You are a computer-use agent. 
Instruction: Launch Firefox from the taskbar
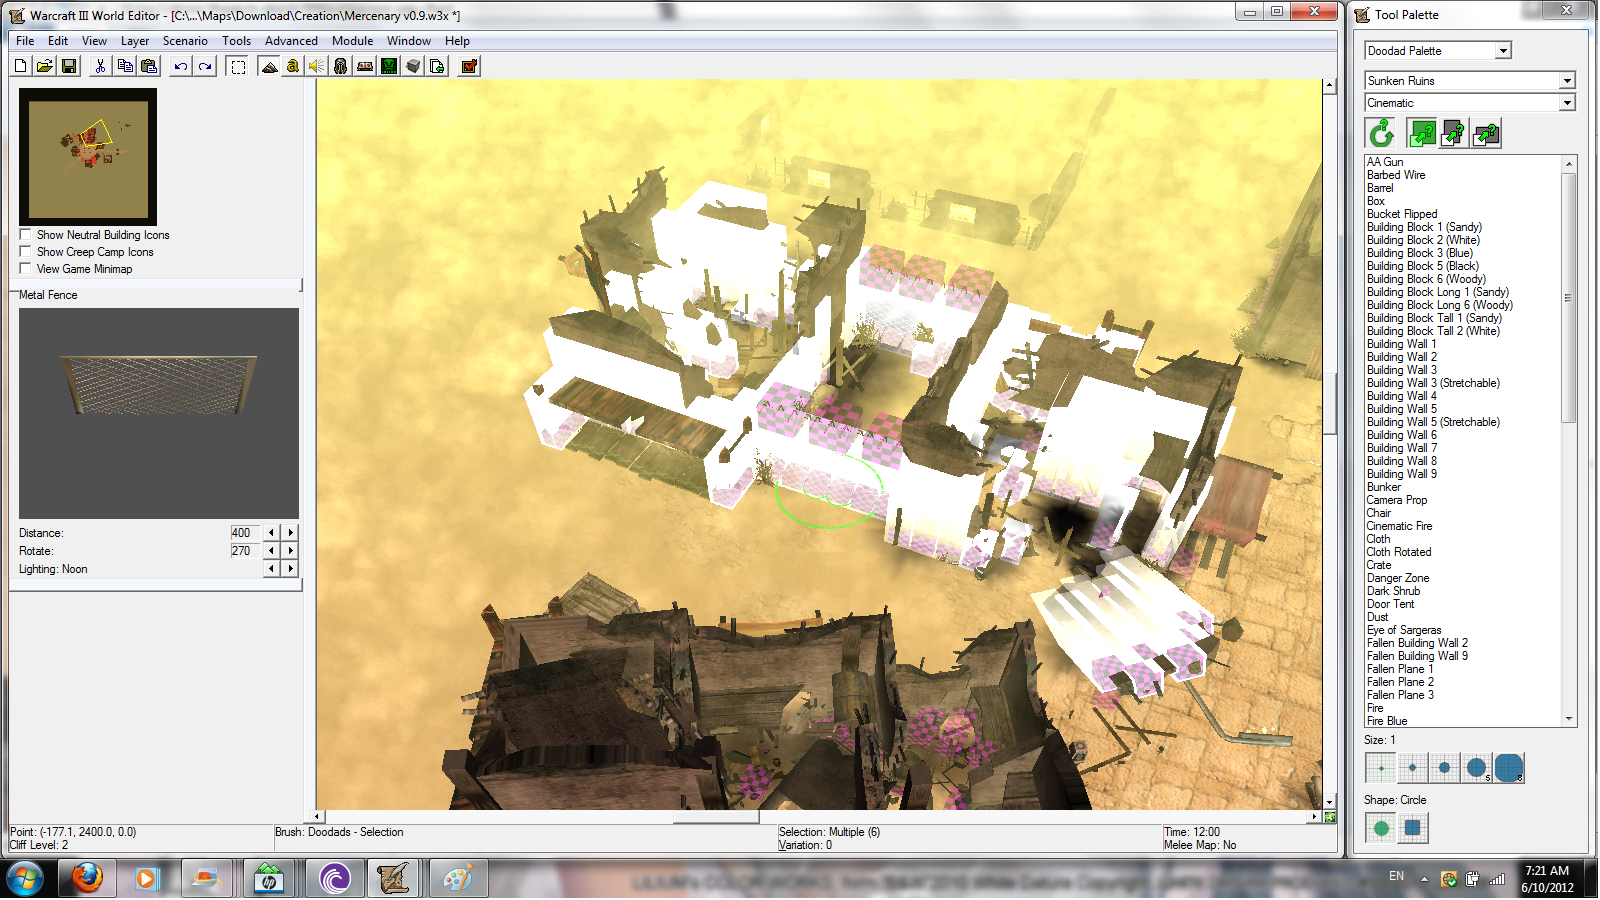click(x=87, y=879)
